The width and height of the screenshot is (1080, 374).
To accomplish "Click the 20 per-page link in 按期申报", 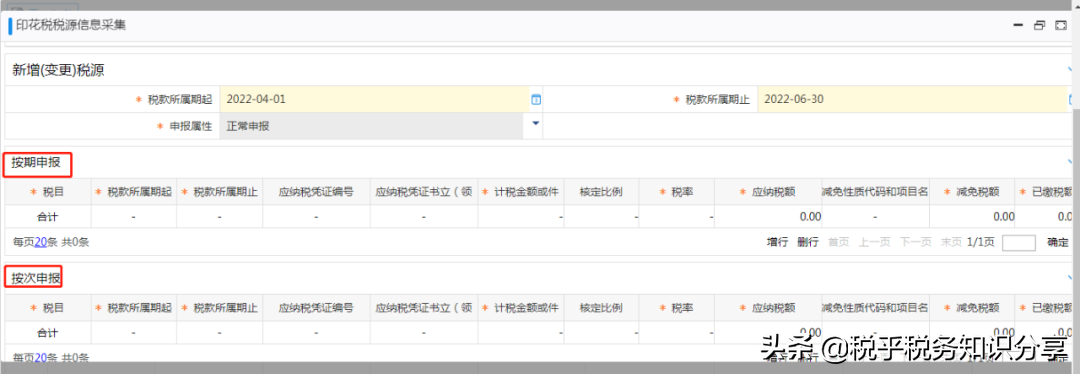I will click(41, 242).
